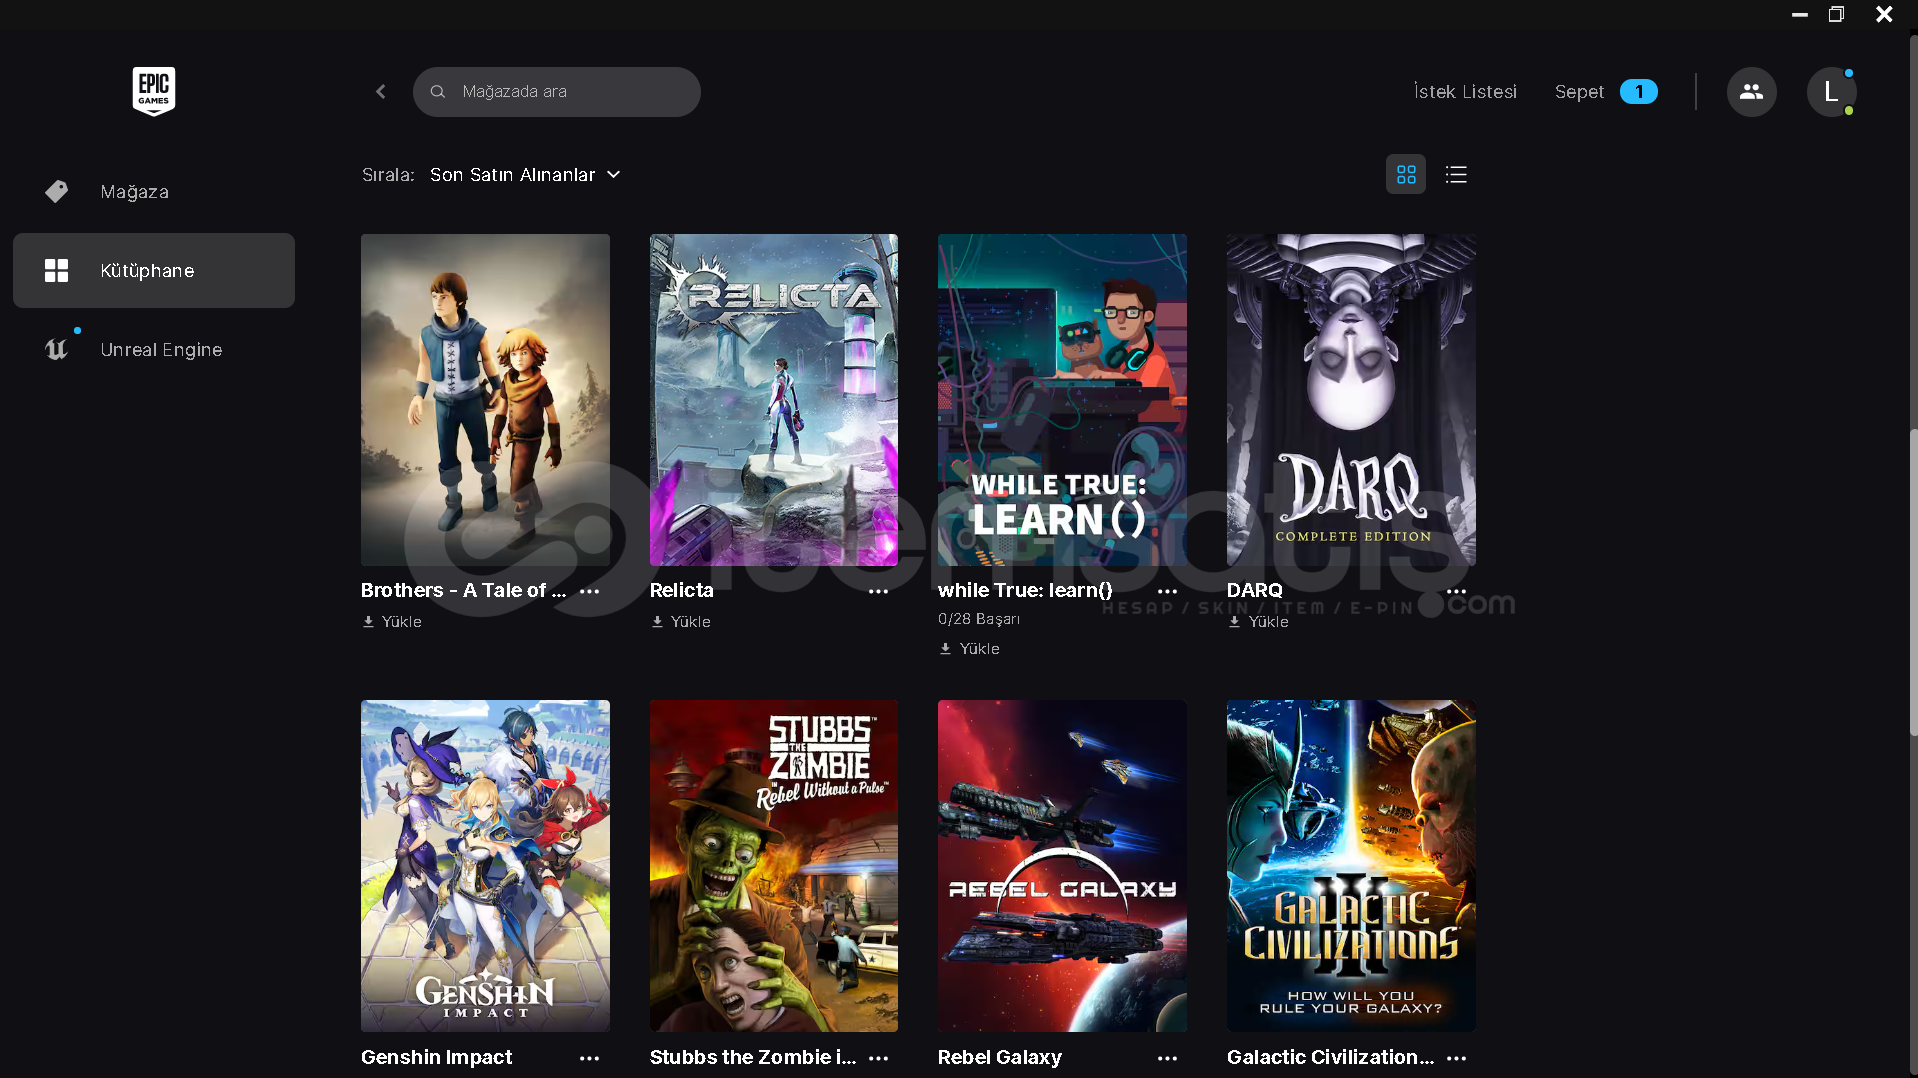Click the Unreal Engine logo icon
The image size is (1918, 1078).
click(57, 349)
